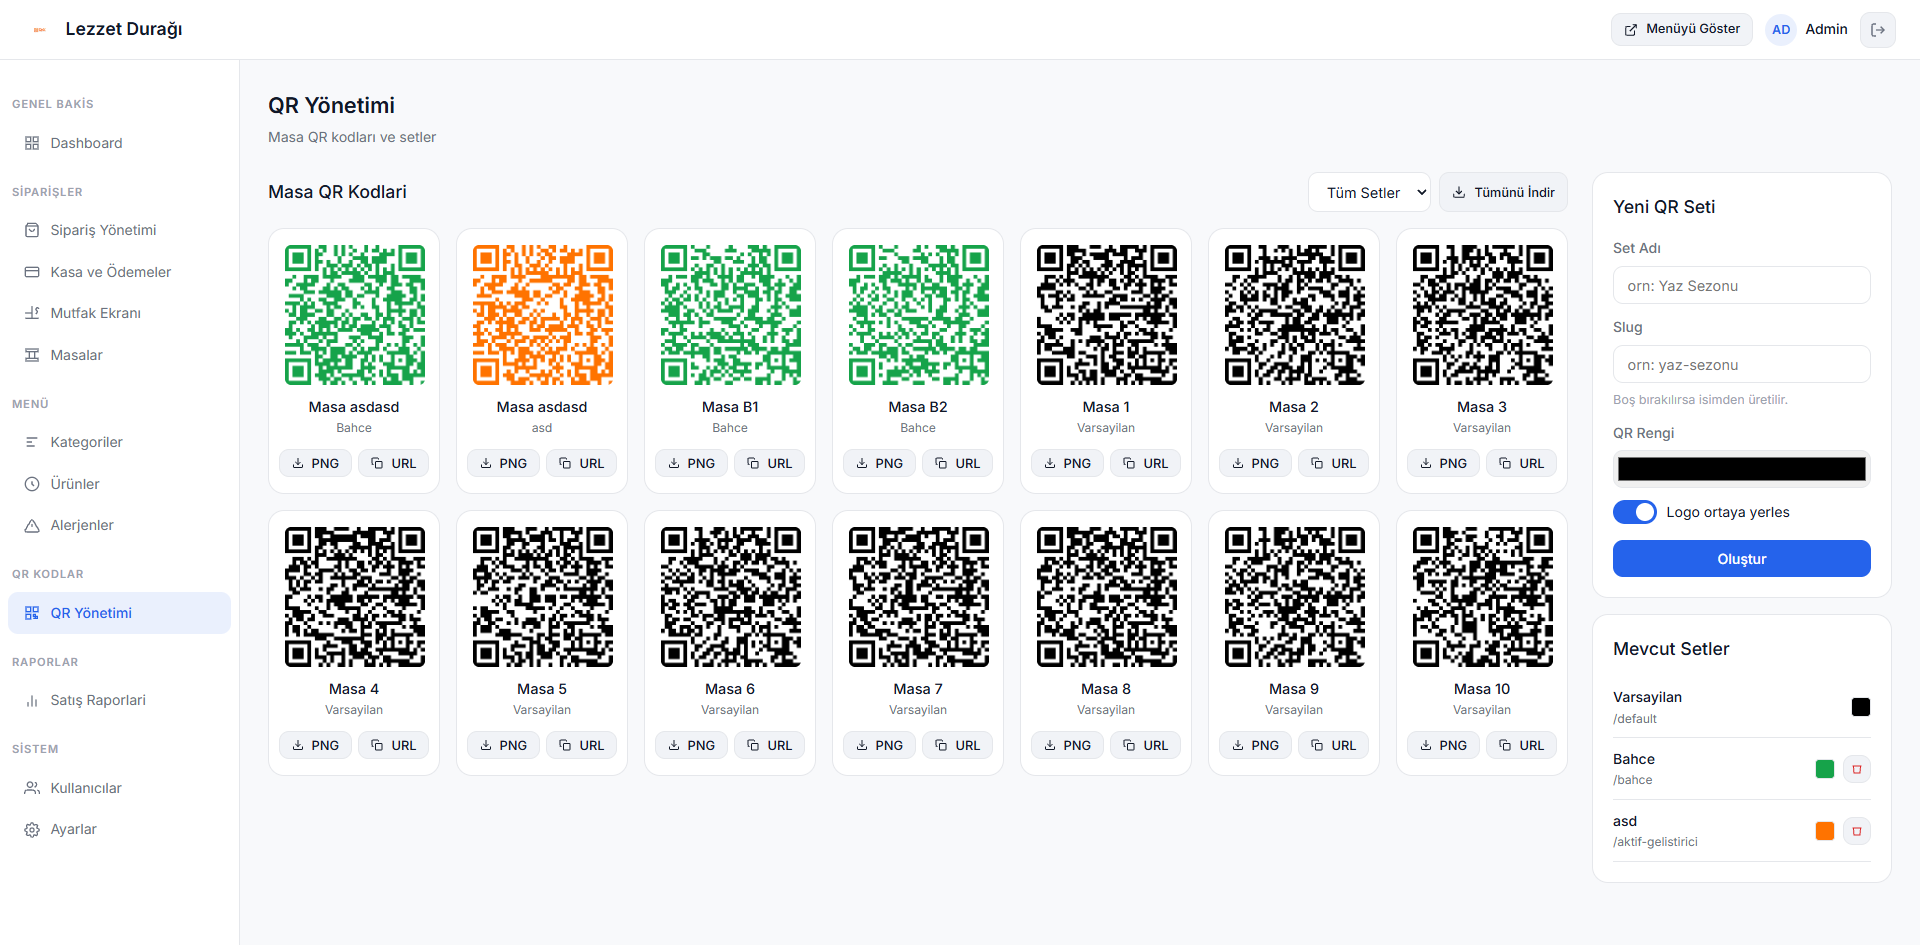Delete the asd set with trash icon
The height and width of the screenshot is (945, 1920).
(x=1857, y=831)
